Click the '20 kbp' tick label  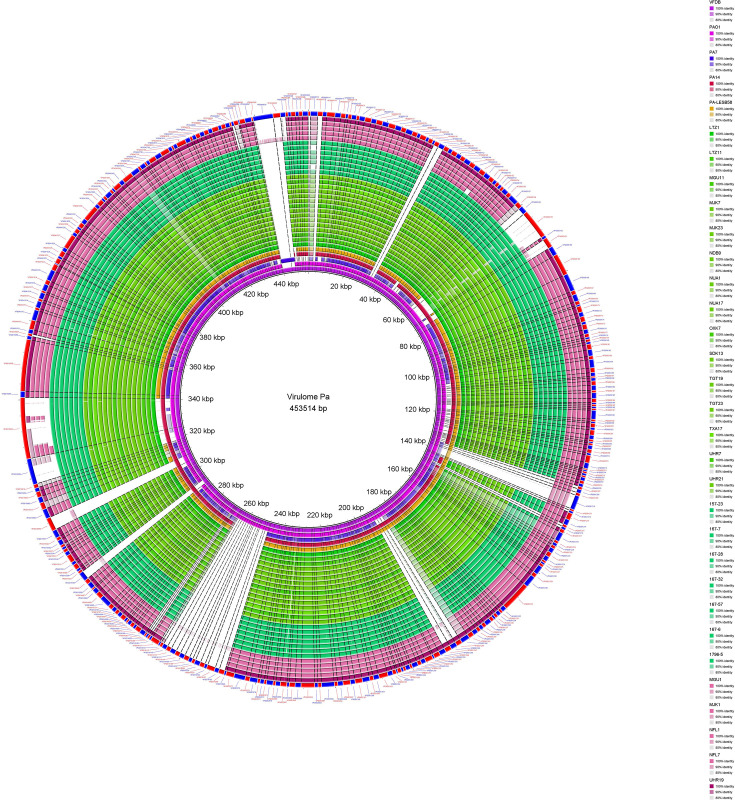341,286
